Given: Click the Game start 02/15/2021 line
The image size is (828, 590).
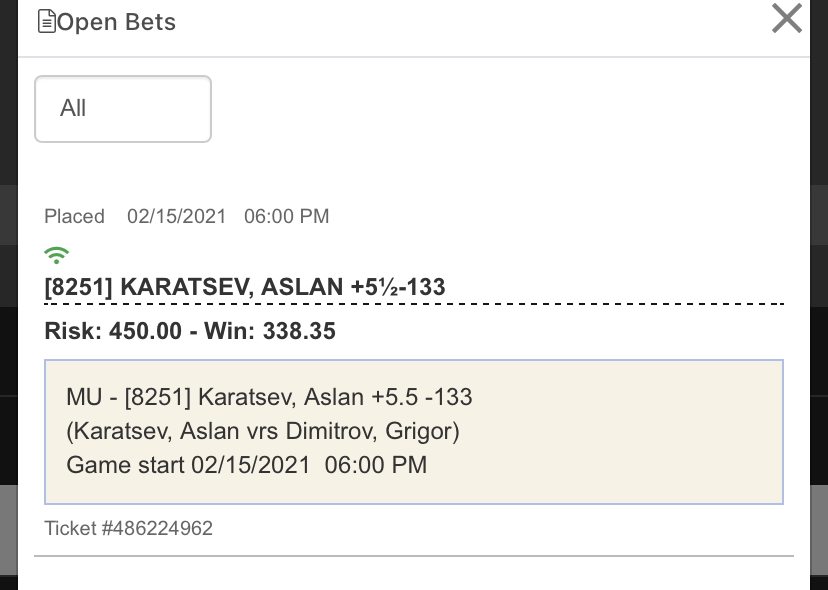Looking at the screenshot, I should [x=247, y=465].
